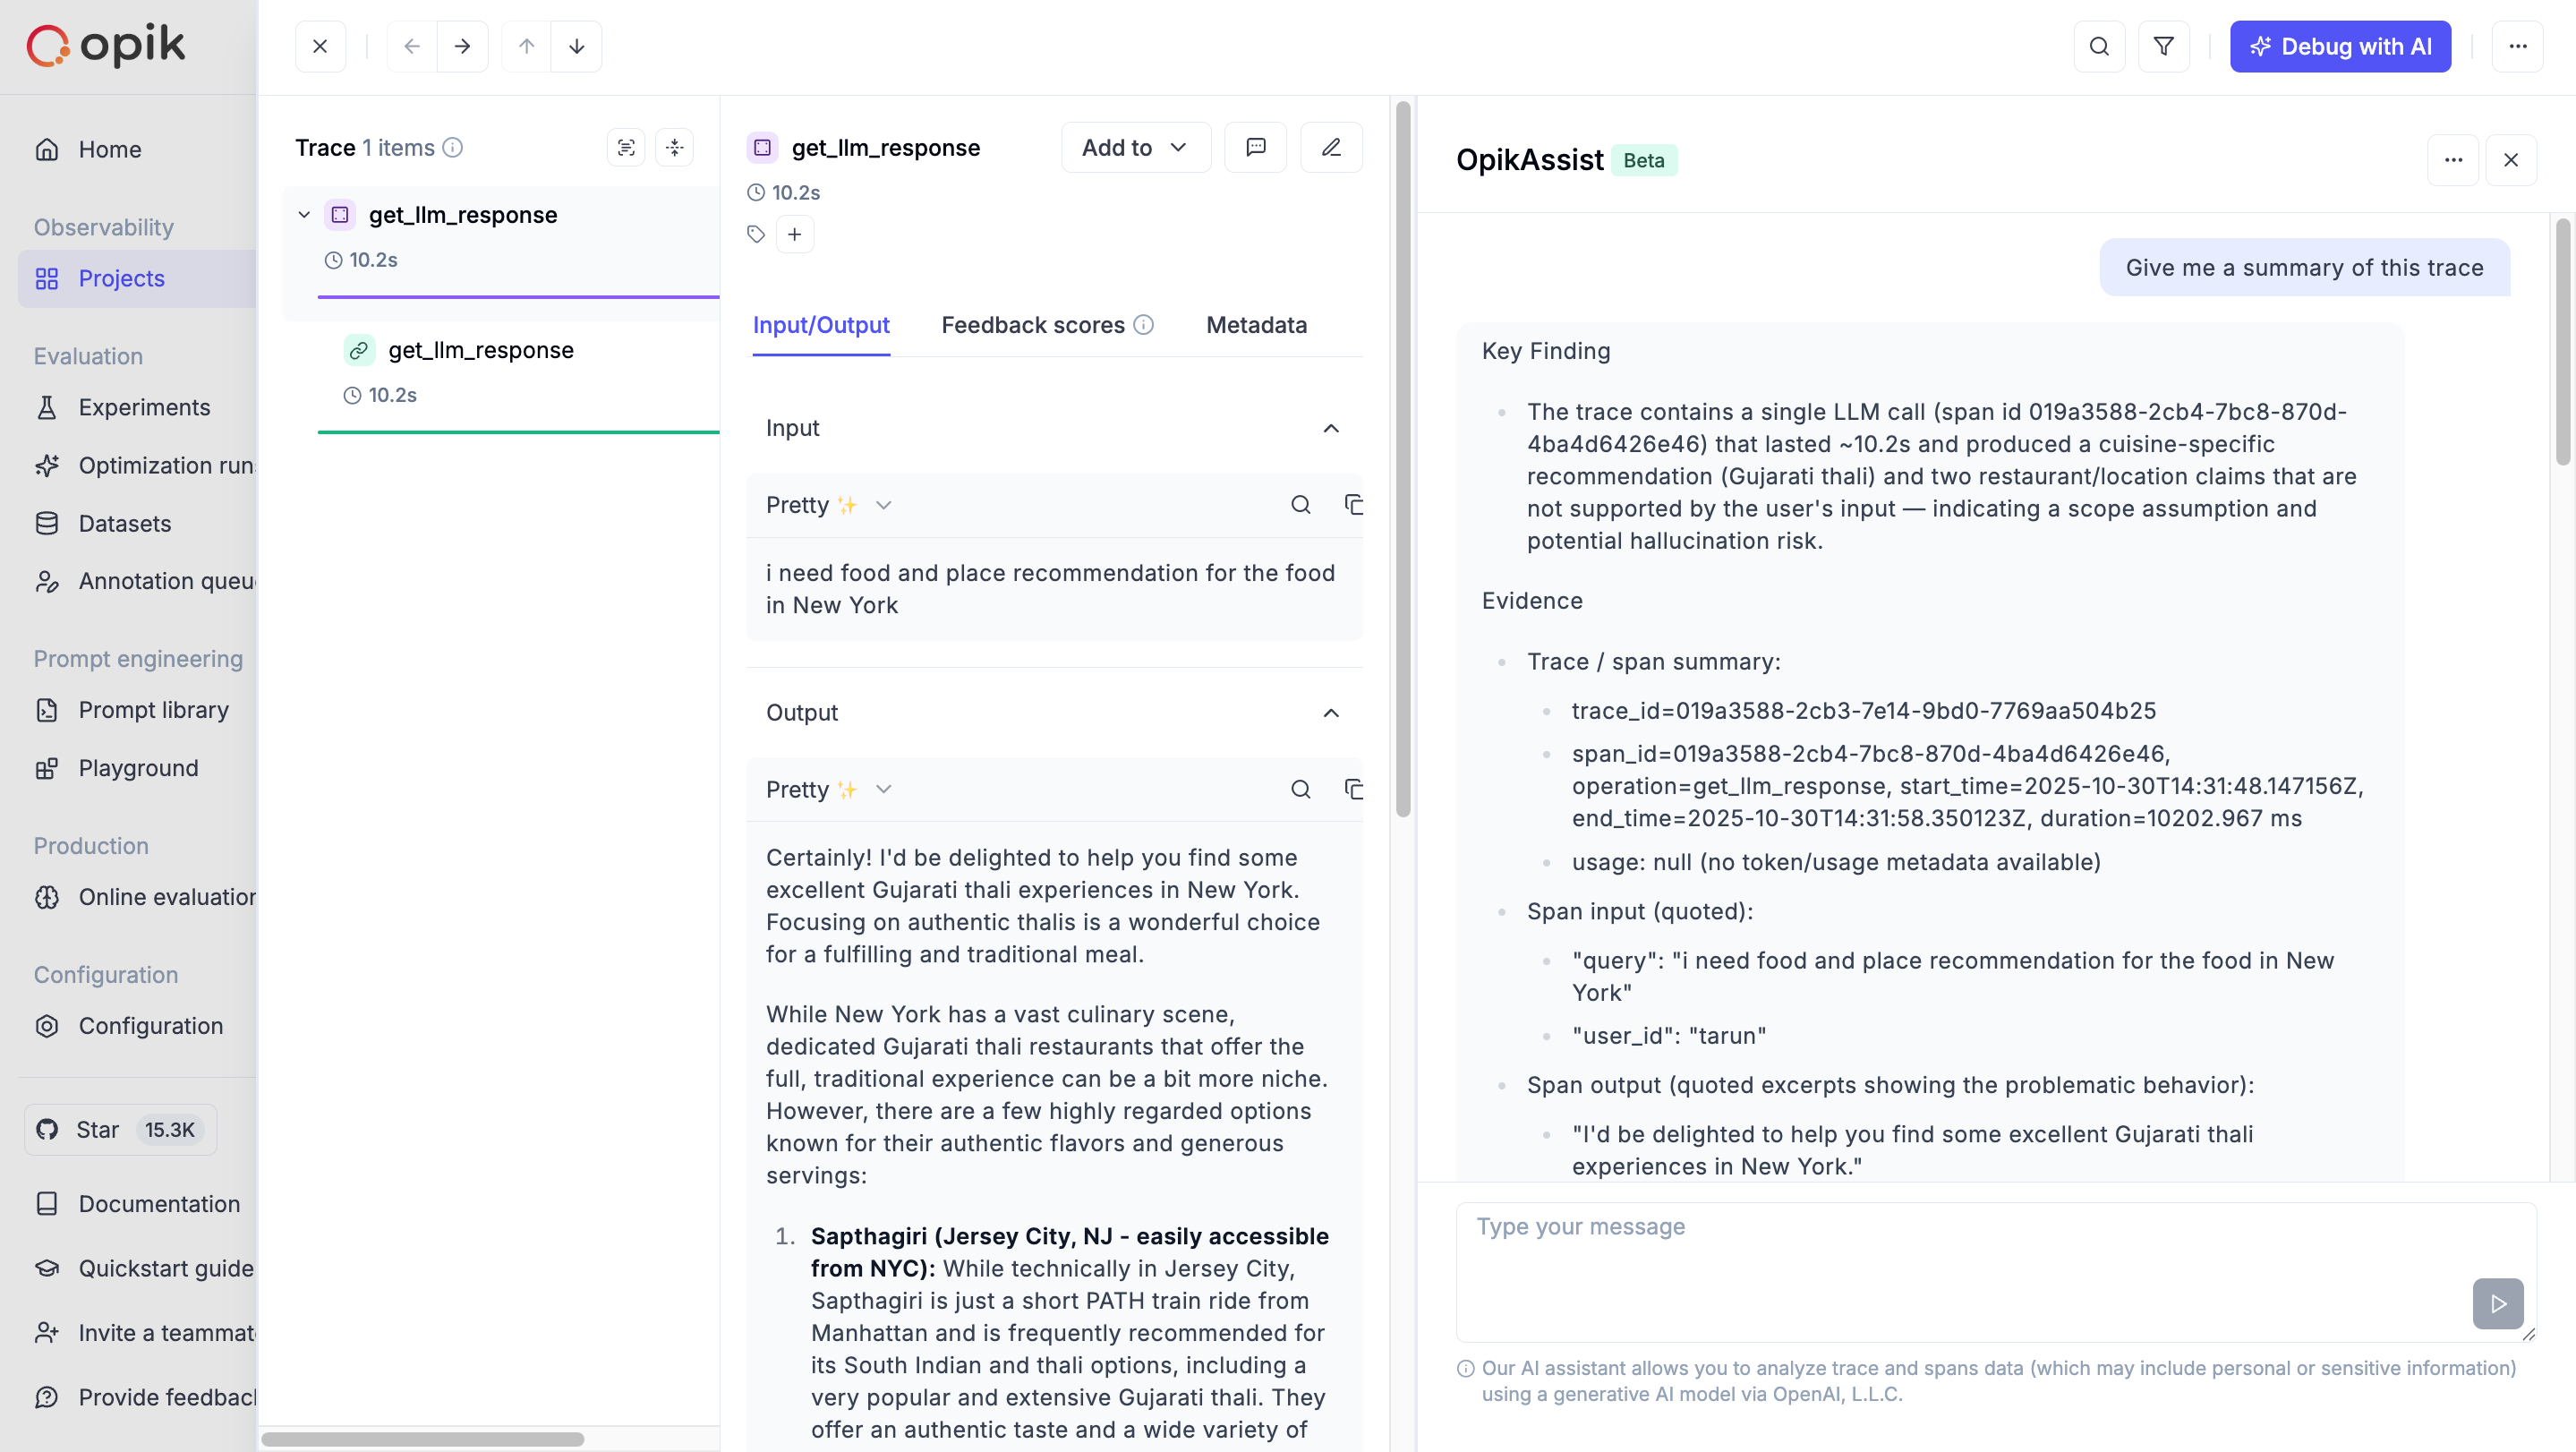Collapse the get_llm_response trace tree node
2576x1452 pixels.
tap(304, 215)
